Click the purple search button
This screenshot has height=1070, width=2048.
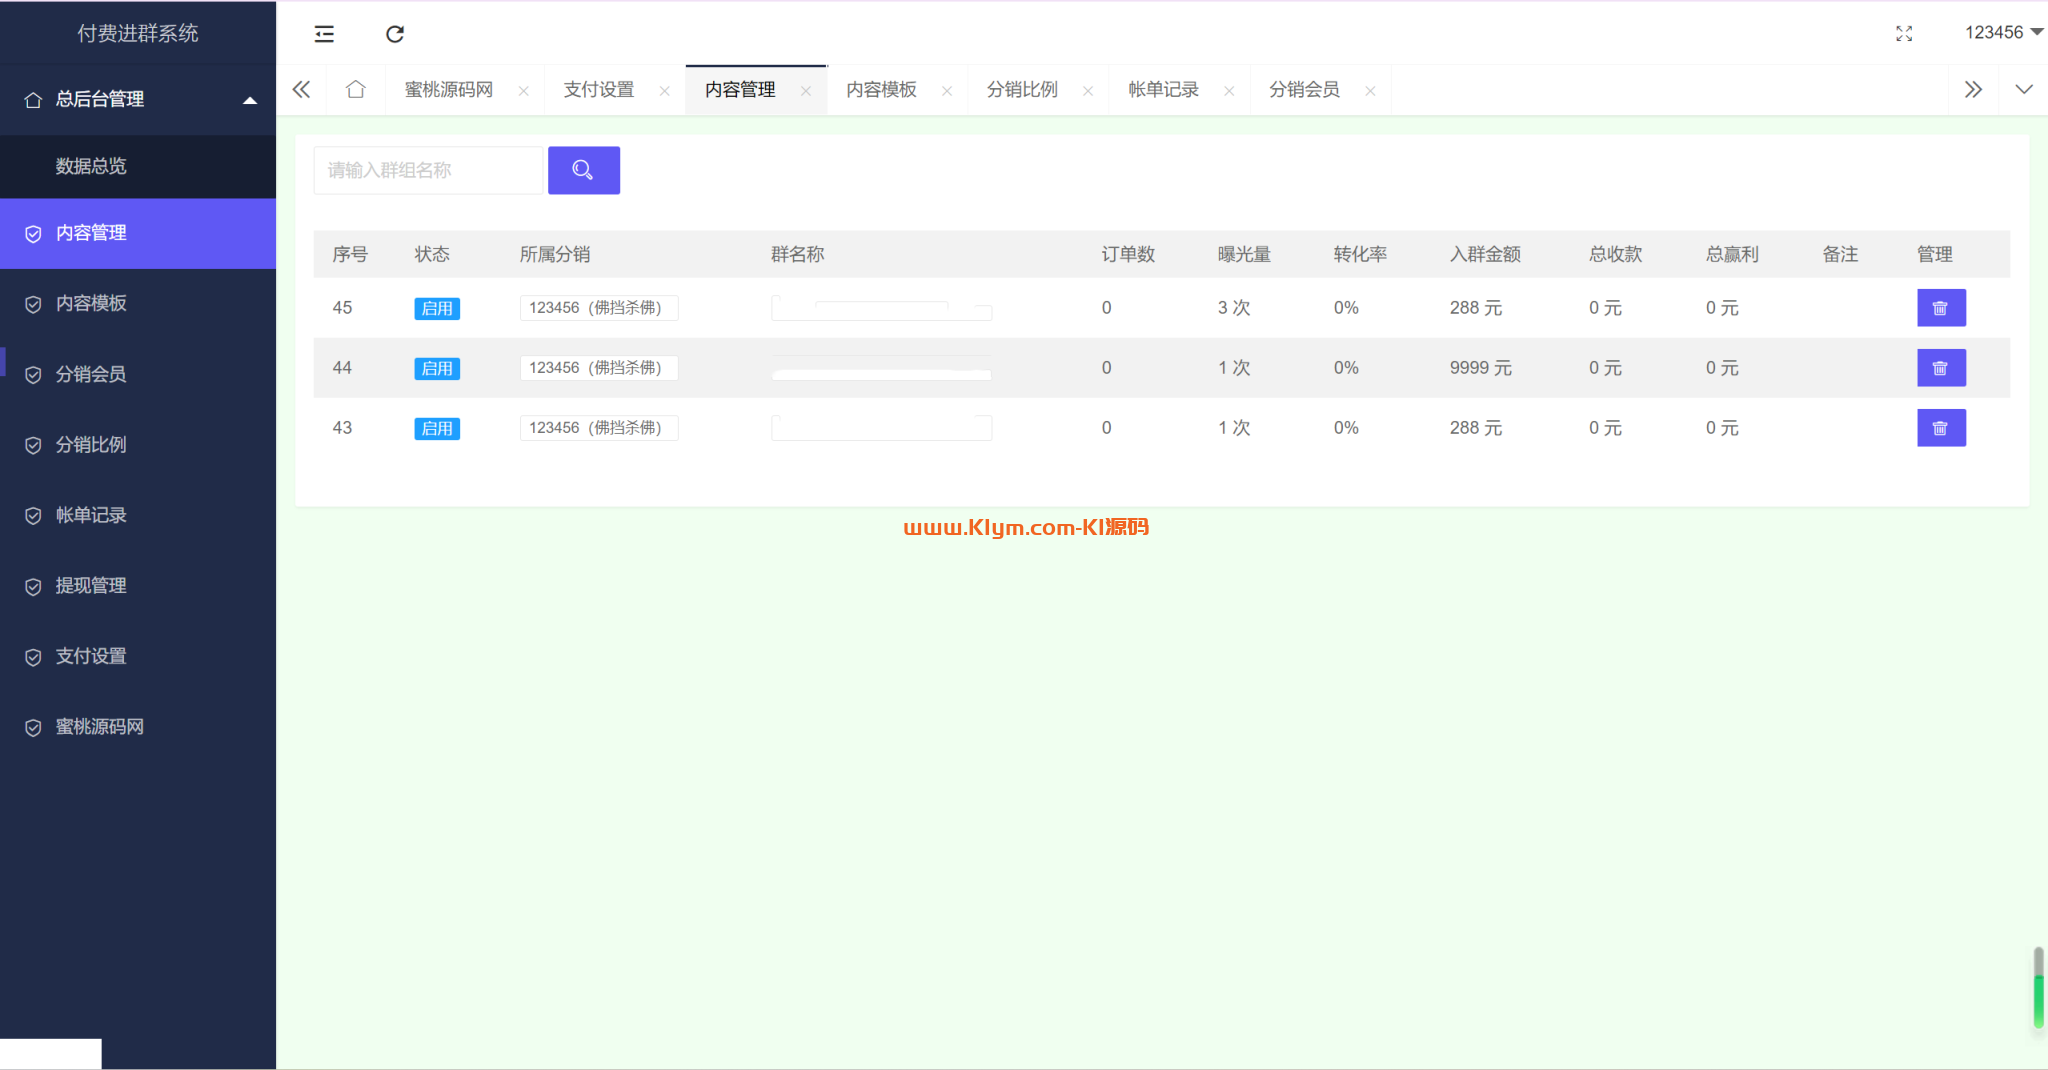[x=583, y=170]
